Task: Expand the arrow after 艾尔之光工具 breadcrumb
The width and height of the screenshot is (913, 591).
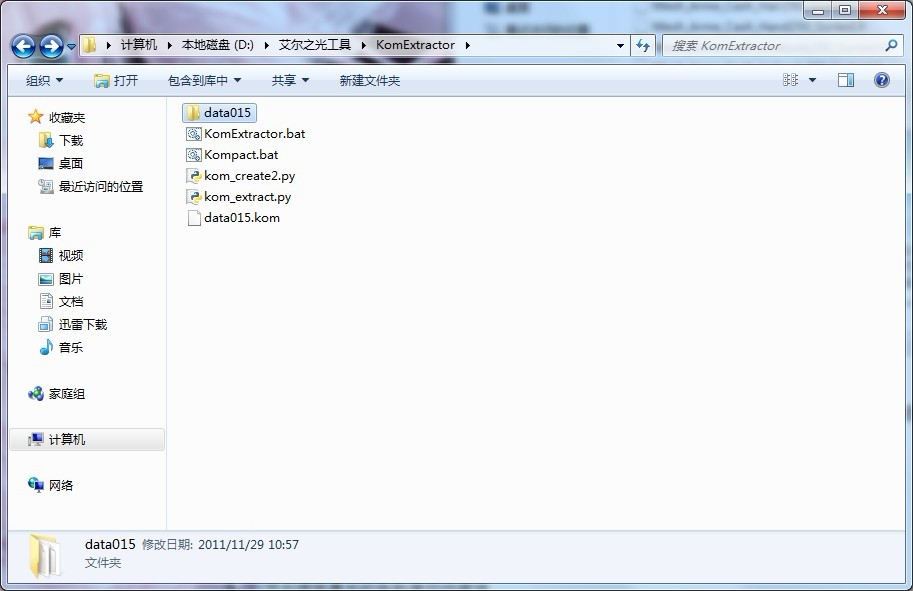Action: (x=363, y=45)
